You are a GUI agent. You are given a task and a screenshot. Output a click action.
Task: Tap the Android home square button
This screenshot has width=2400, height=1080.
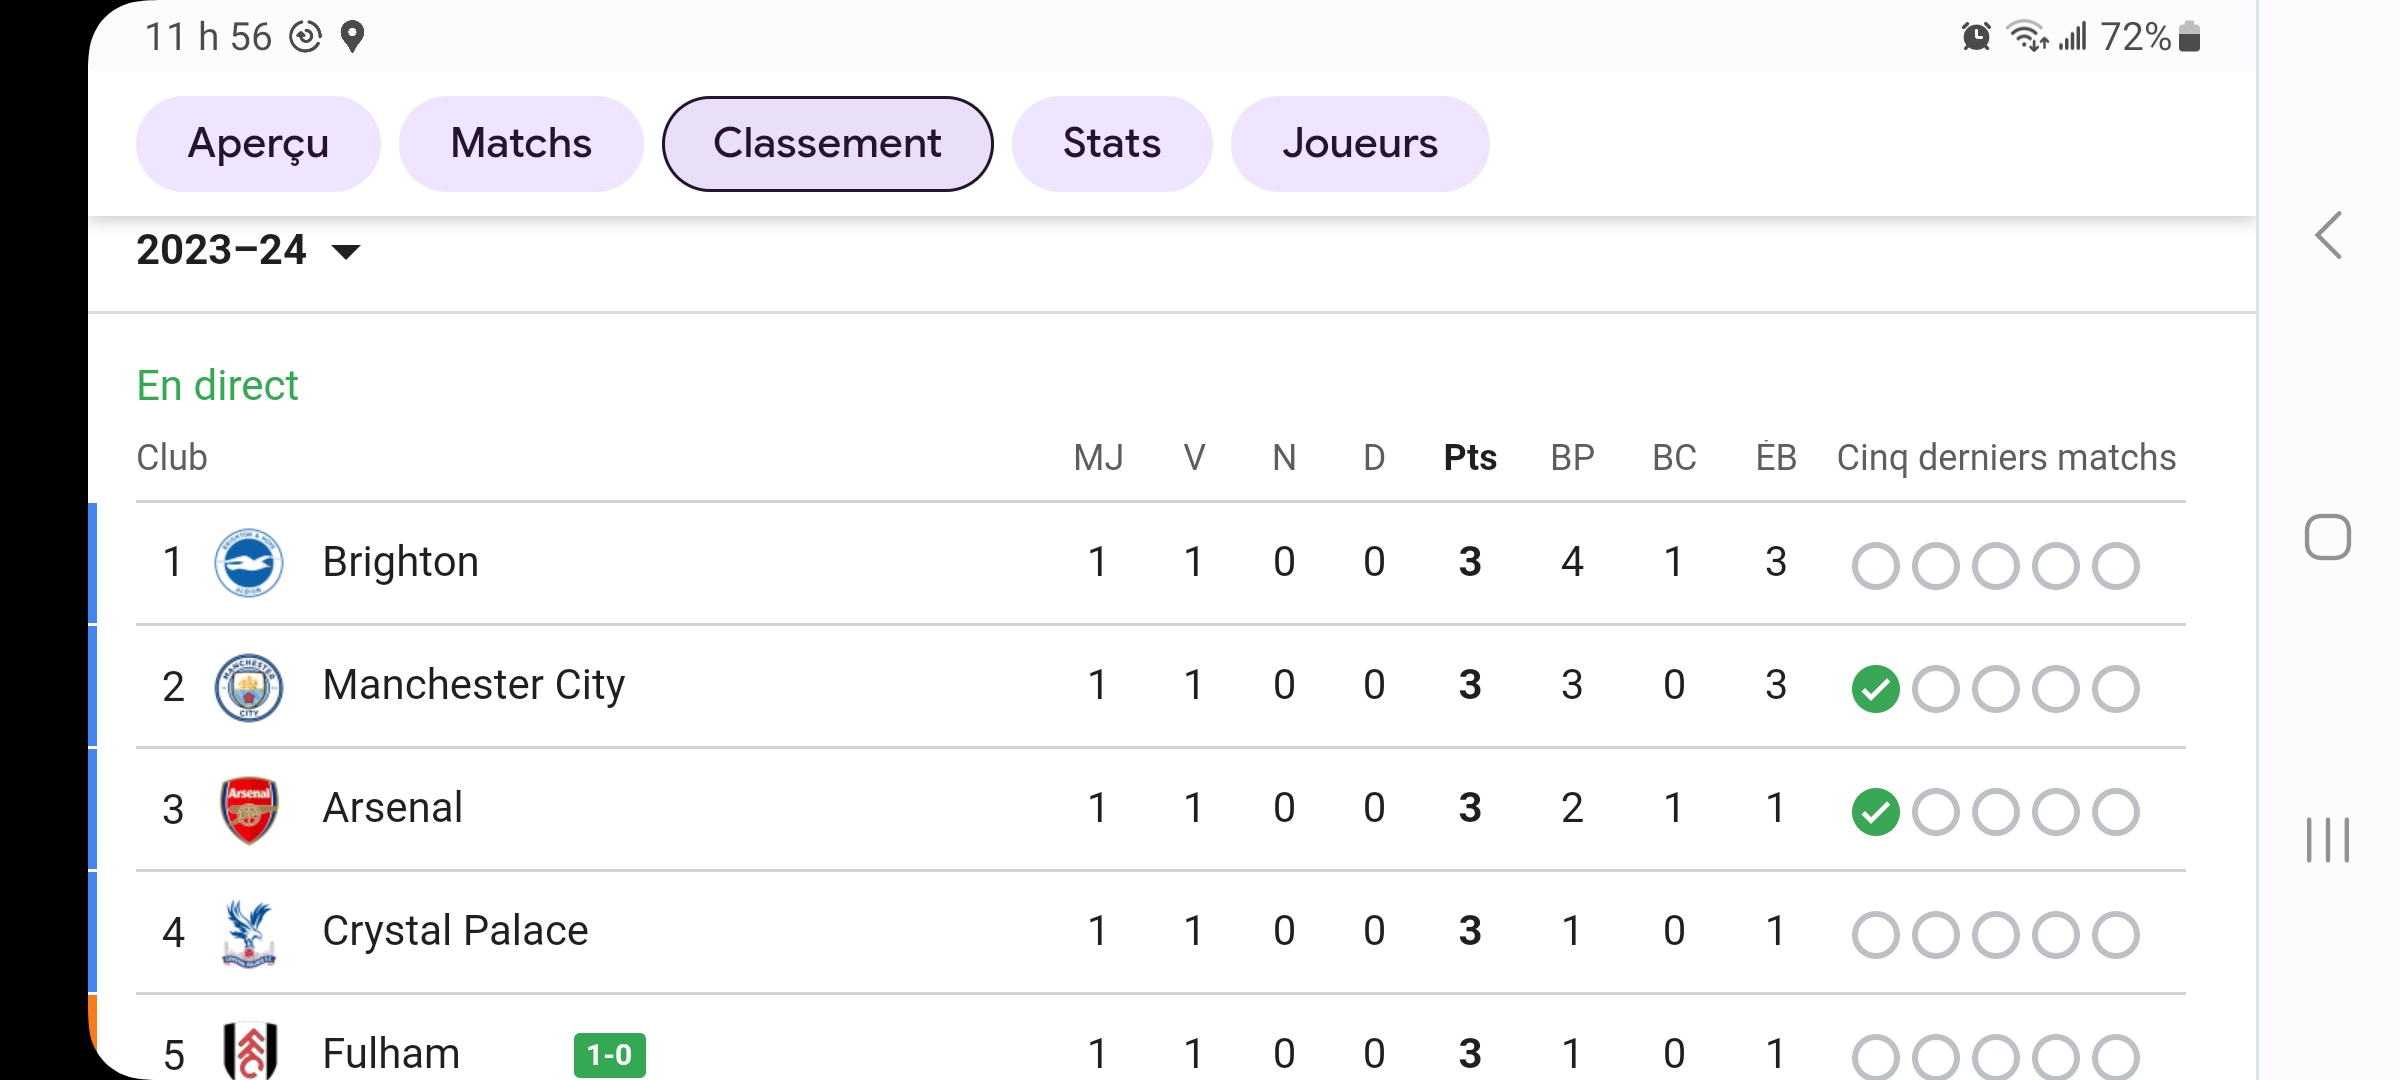tap(2328, 538)
